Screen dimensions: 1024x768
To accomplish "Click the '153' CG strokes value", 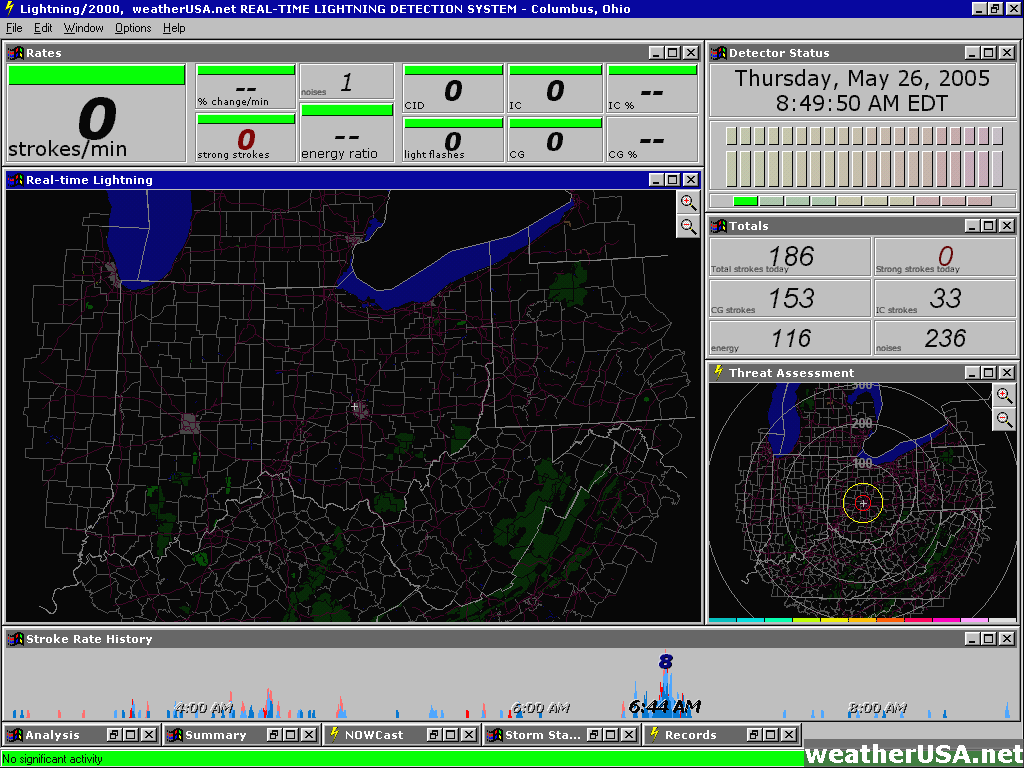I will tap(791, 298).
